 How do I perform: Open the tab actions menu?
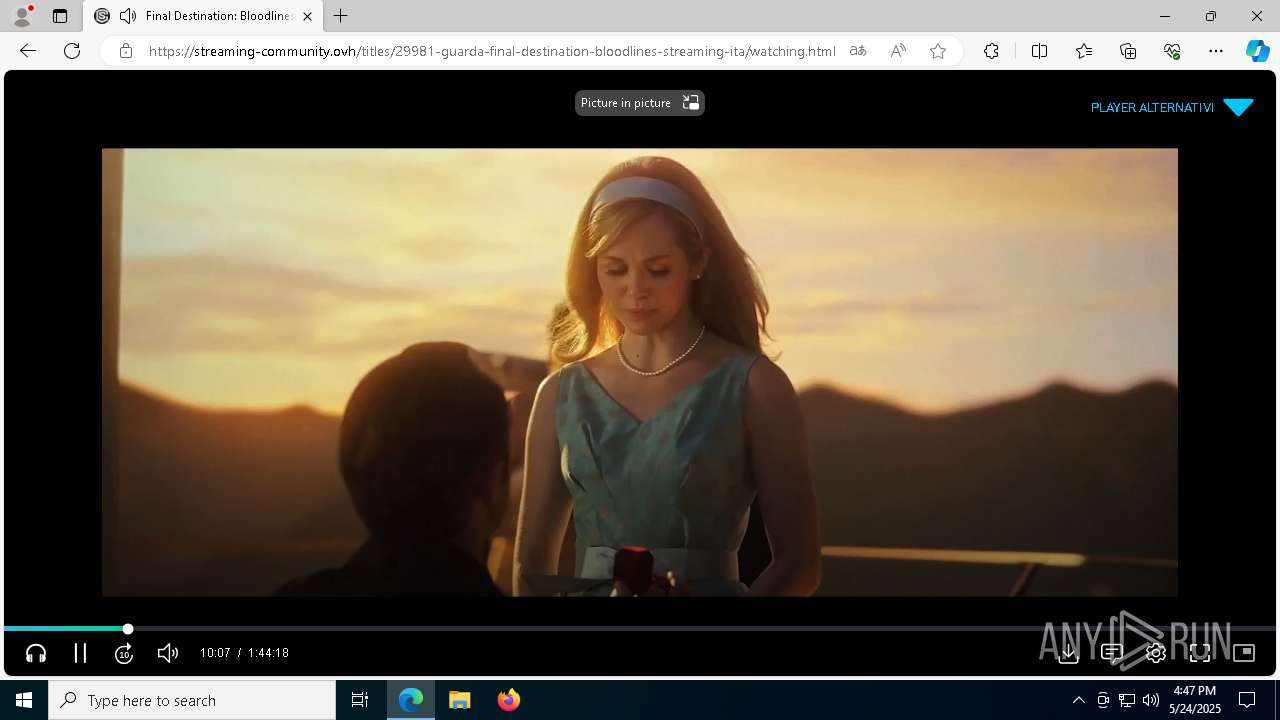point(60,16)
